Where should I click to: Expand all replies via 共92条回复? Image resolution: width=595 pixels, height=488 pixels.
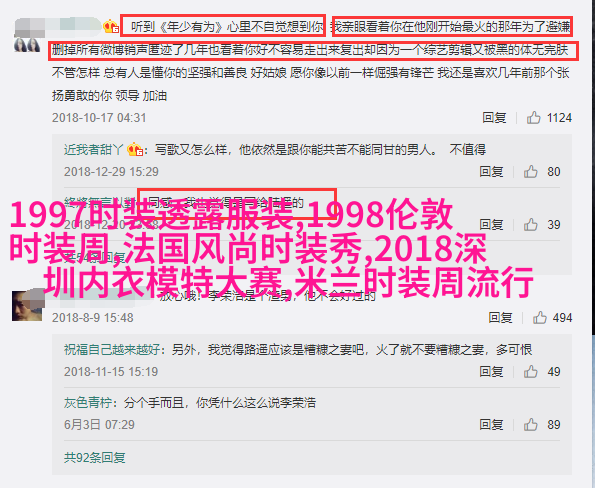coord(94,458)
